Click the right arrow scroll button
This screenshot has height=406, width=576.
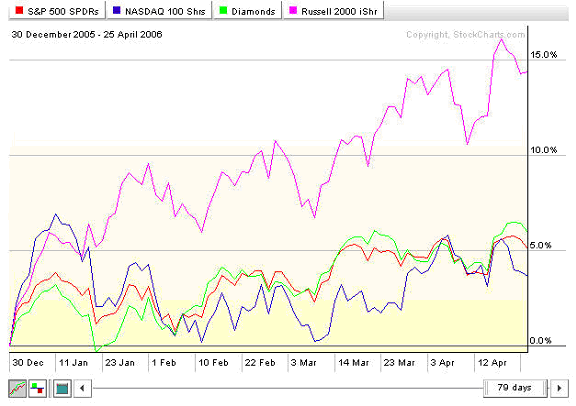pos(559,388)
